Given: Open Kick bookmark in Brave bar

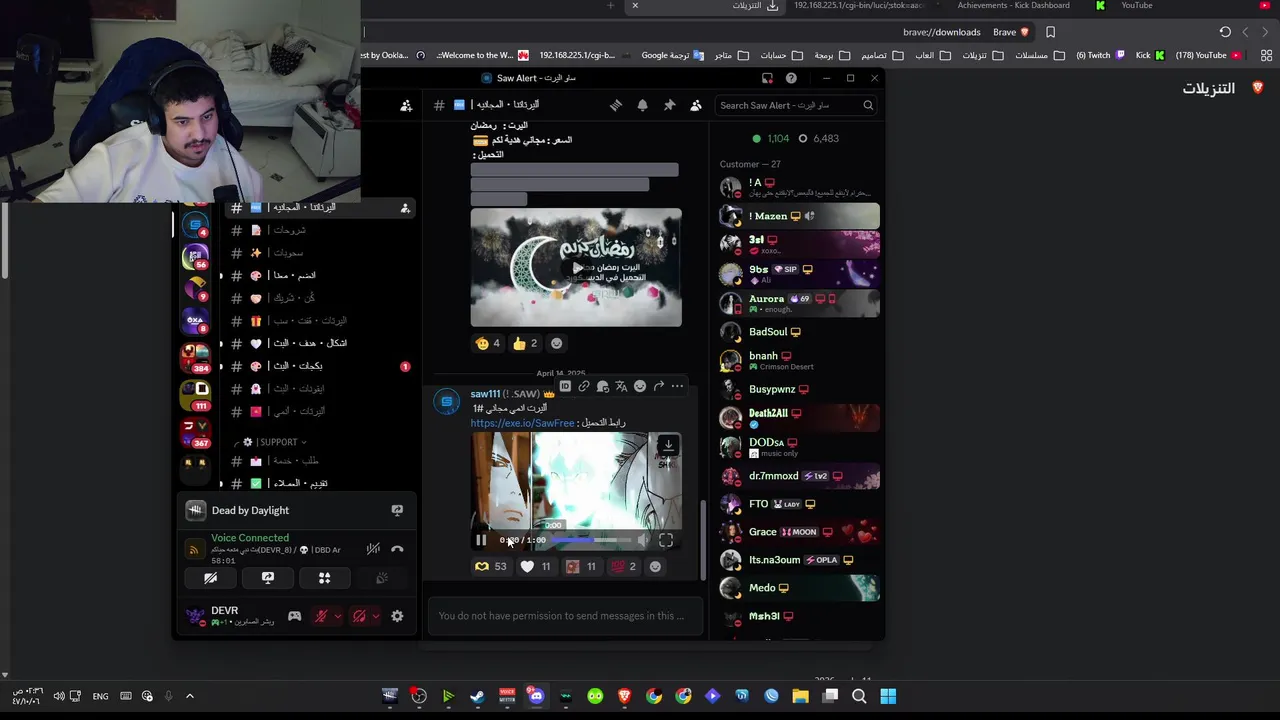Looking at the screenshot, I should pyautogui.click(x=1150, y=56).
